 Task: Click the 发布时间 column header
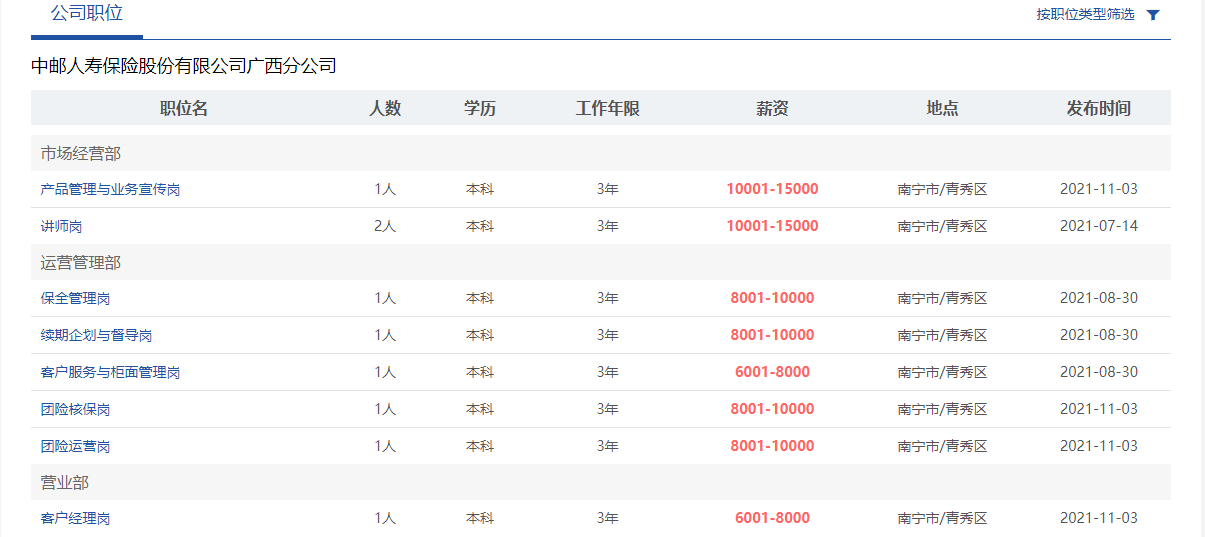coord(1098,108)
